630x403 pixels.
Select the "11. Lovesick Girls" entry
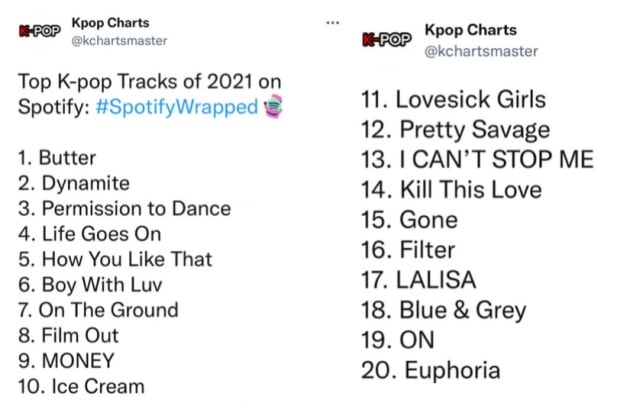[453, 99]
